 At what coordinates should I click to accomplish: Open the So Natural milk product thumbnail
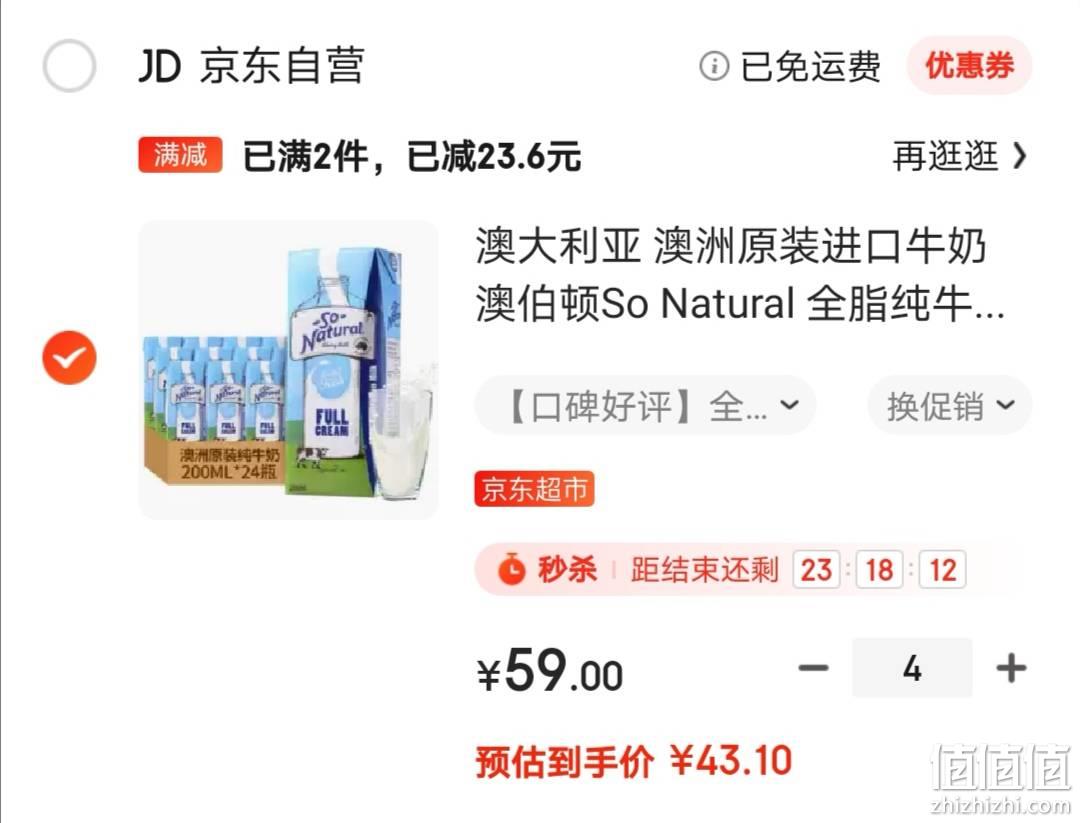(x=289, y=370)
